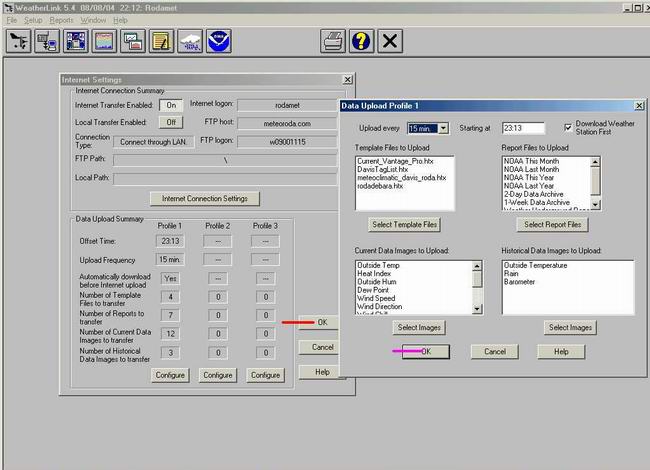Open the plot graphs toolbar icon

[133, 41]
